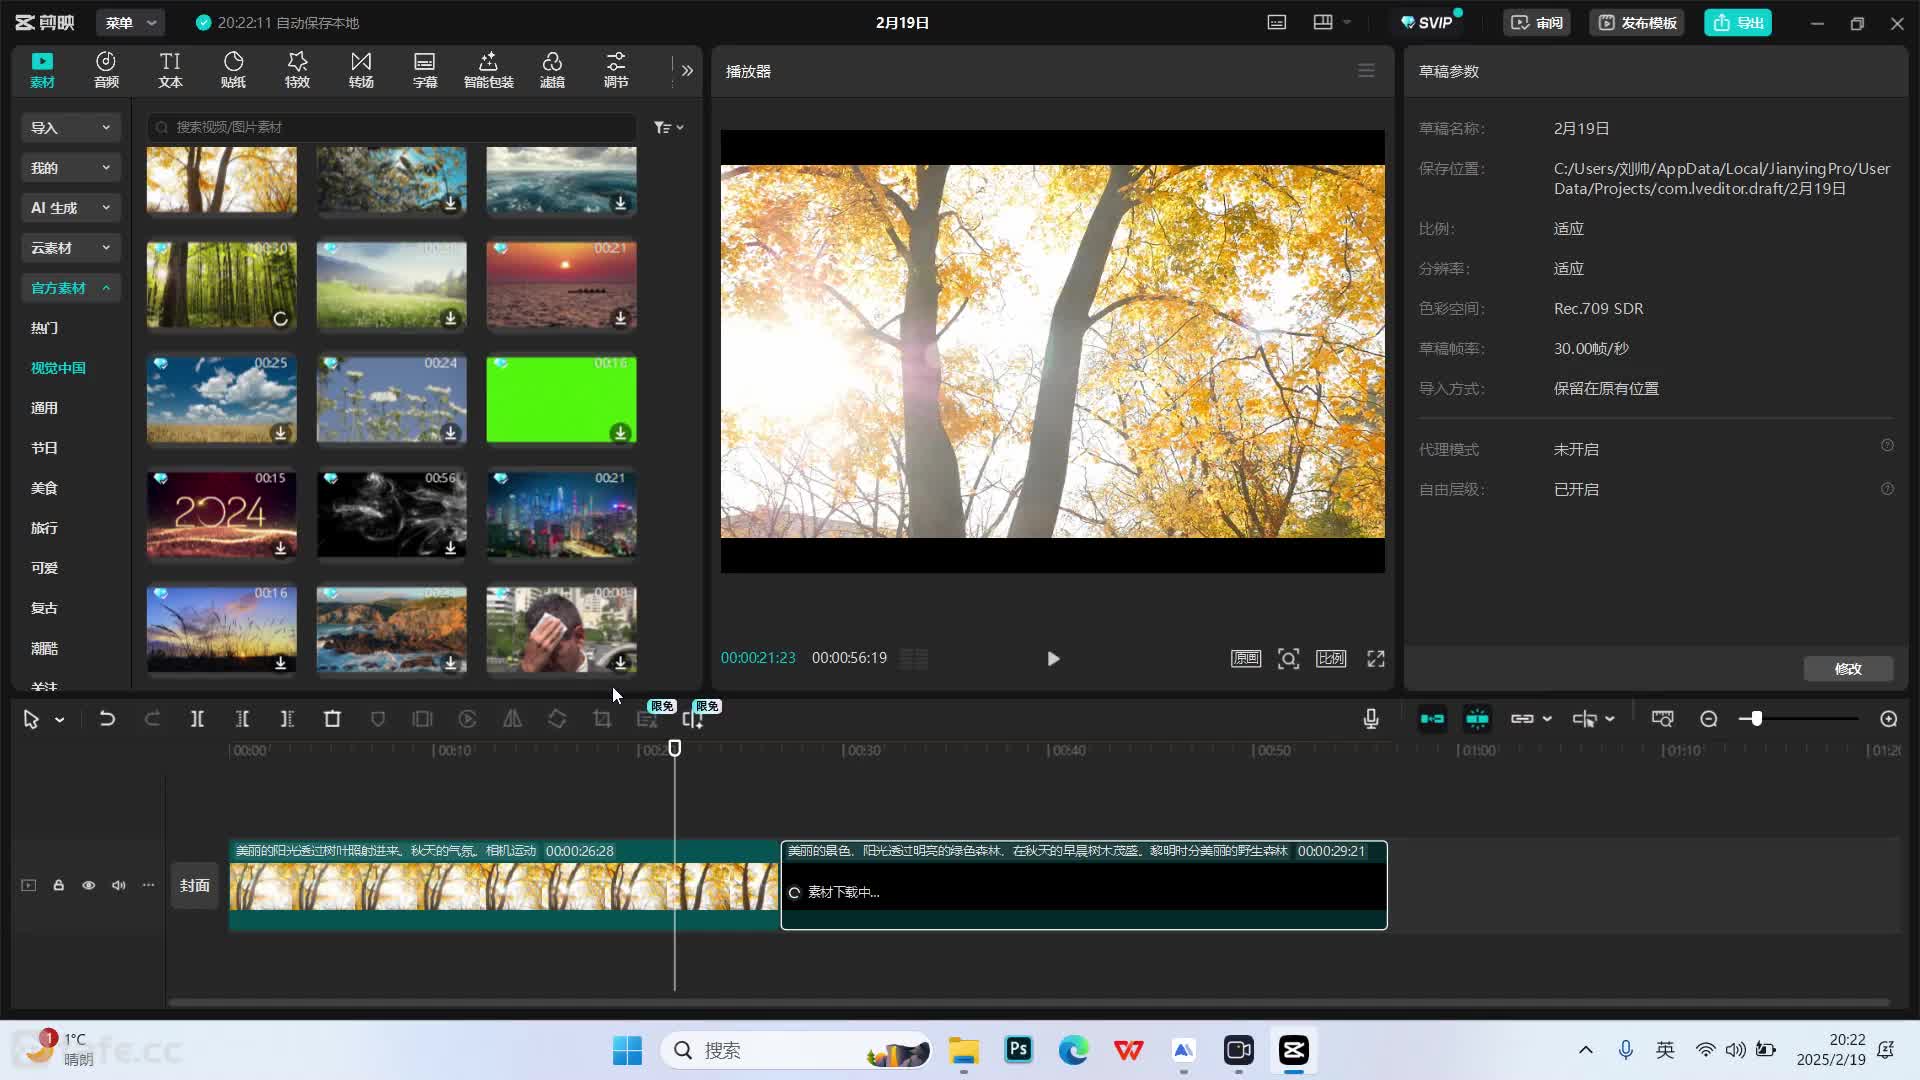
Task: Open the keyboard shortcuts icon in title bar
Action: [x=1277, y=22]
